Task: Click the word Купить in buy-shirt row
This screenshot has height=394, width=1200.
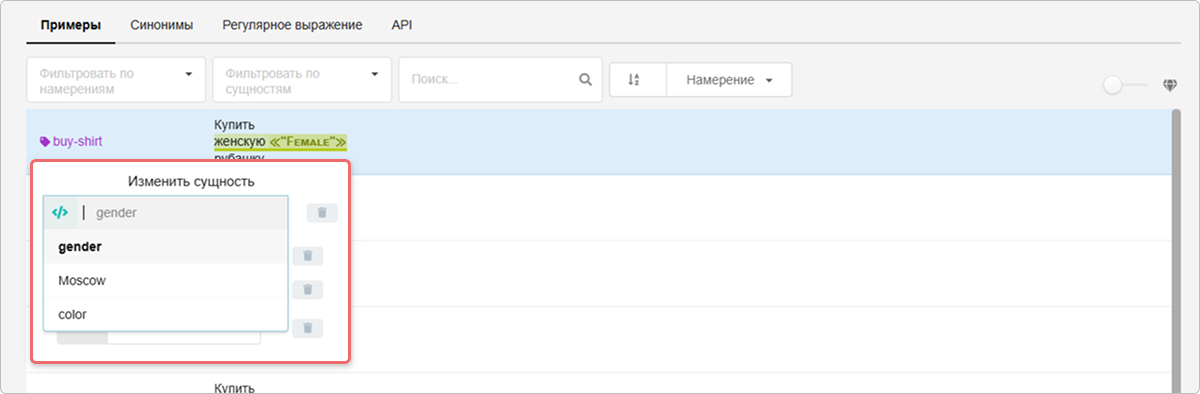Action: pyautogui.click(x=235, y=125)
